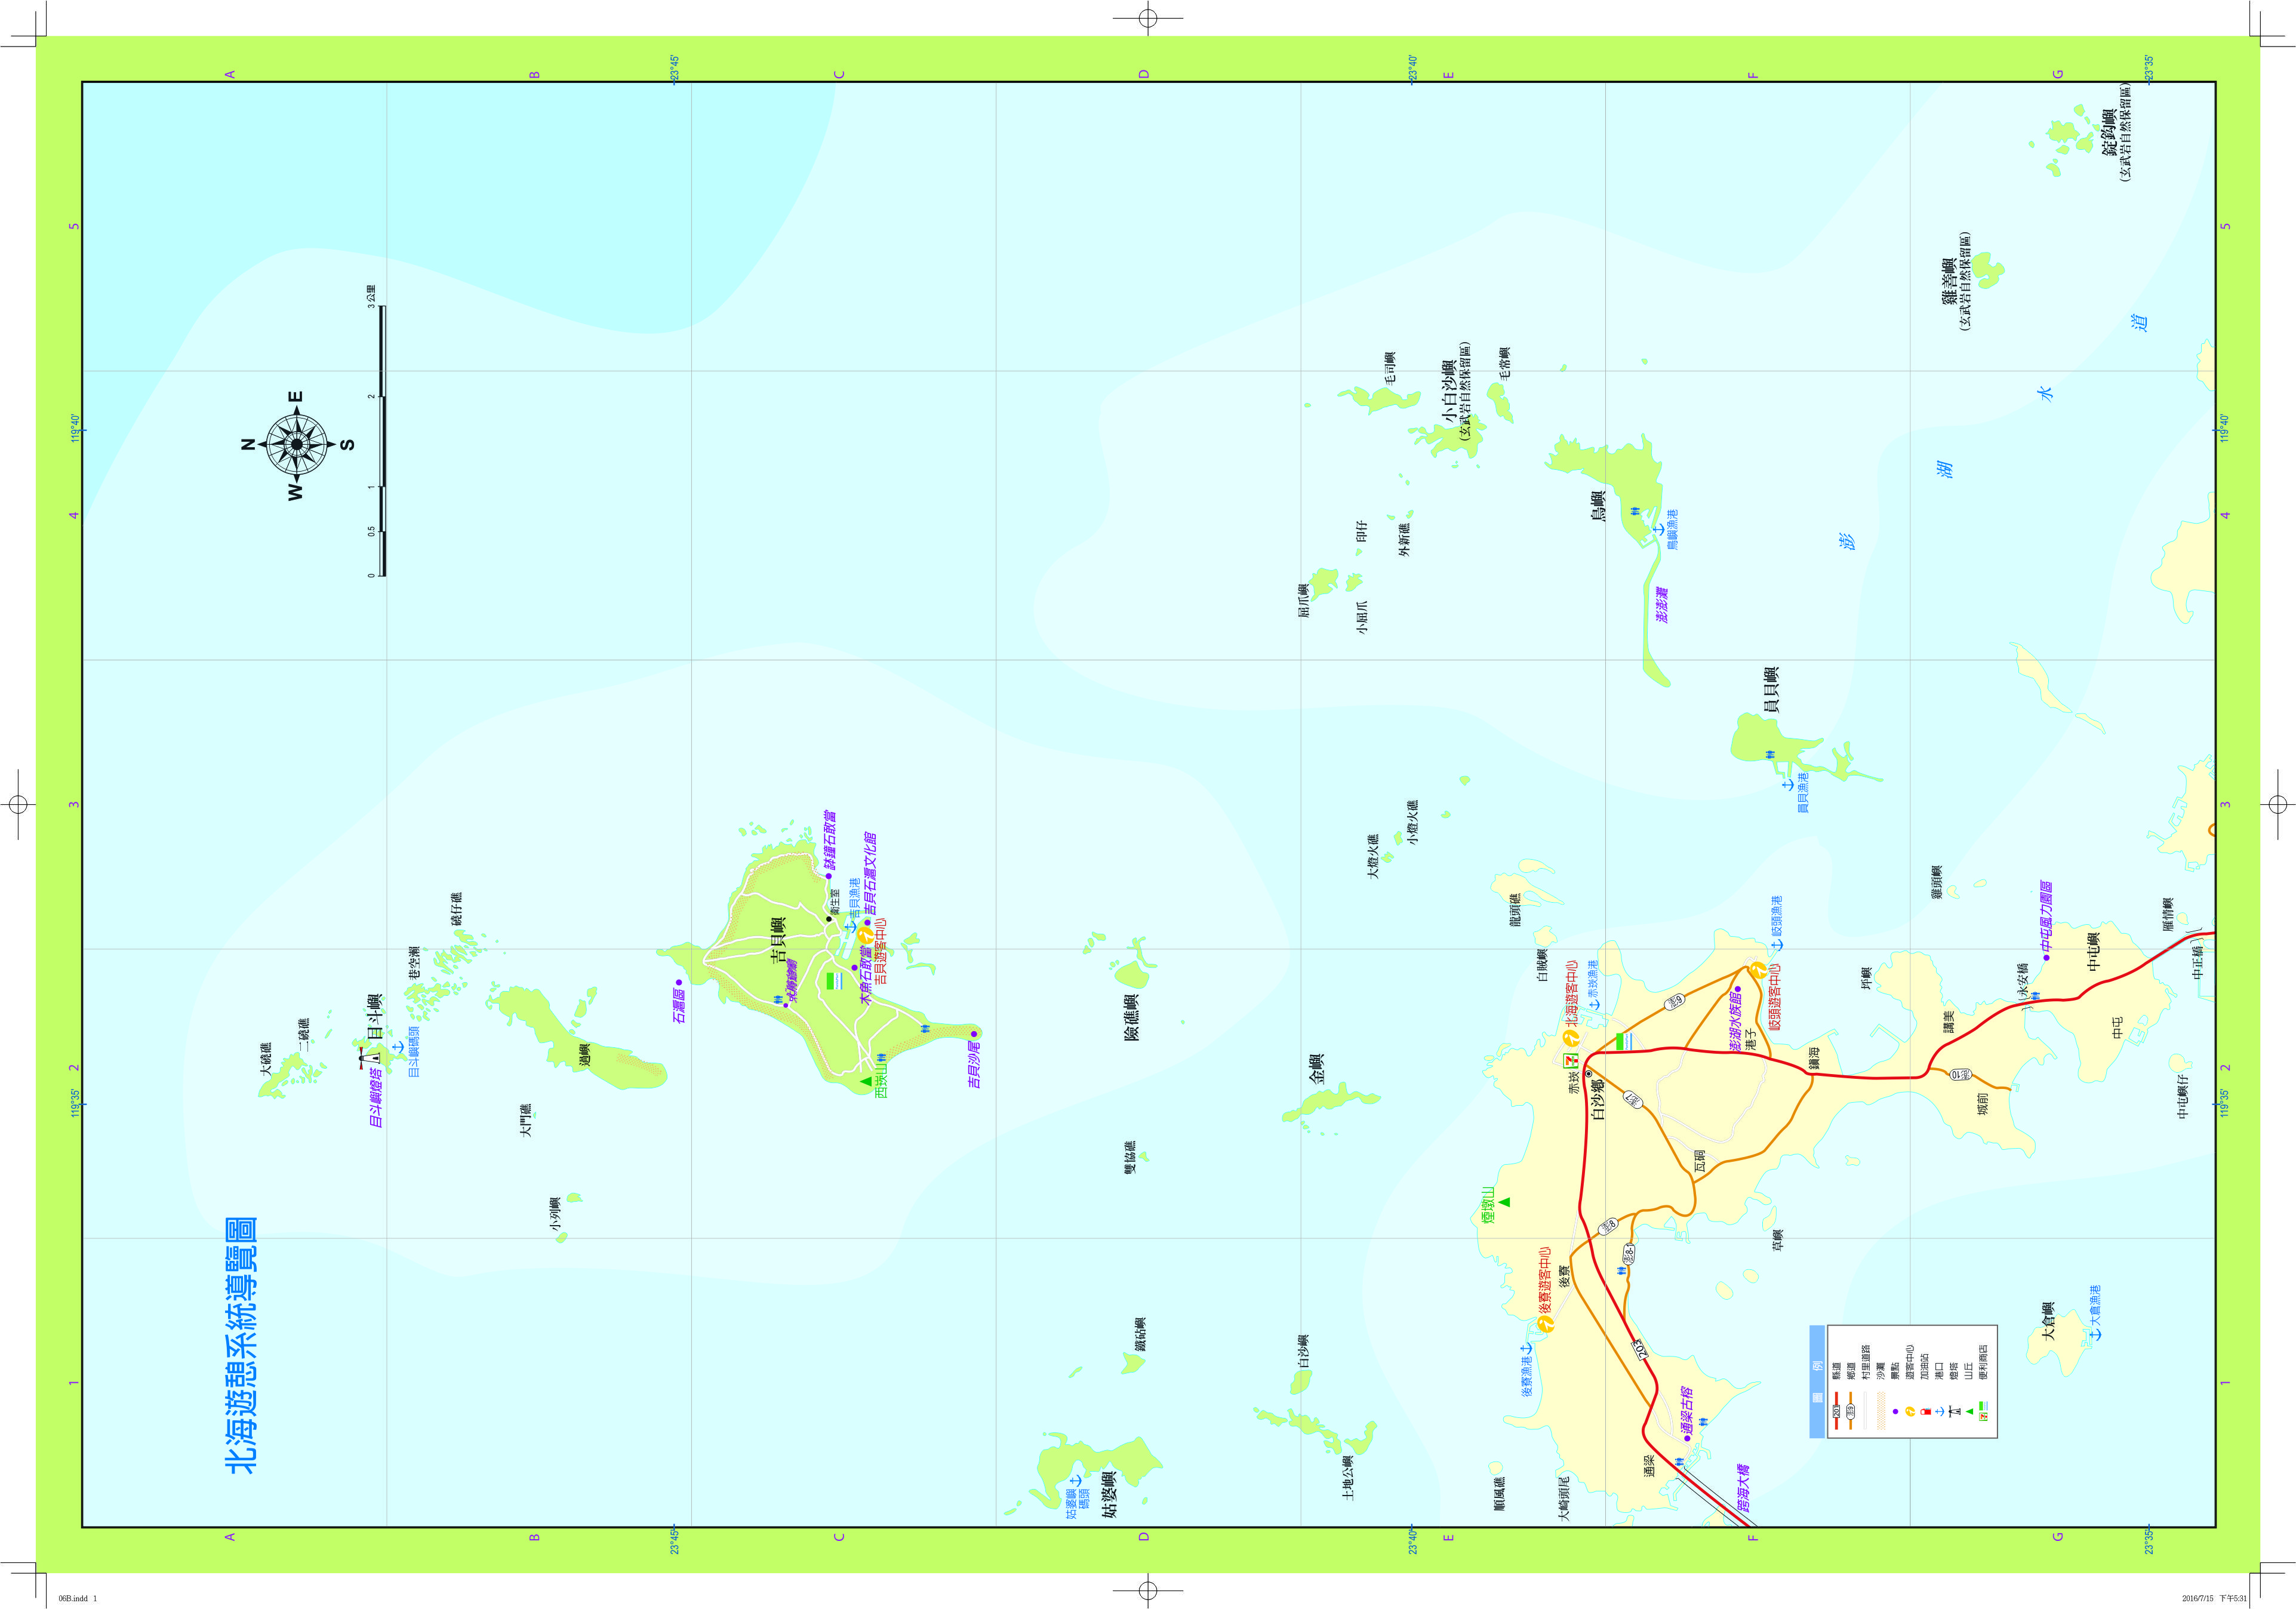Click the purple dot at 中屯風力園區
The width and height of the screenshot is (2296, 1609).
pos(2046,957)
